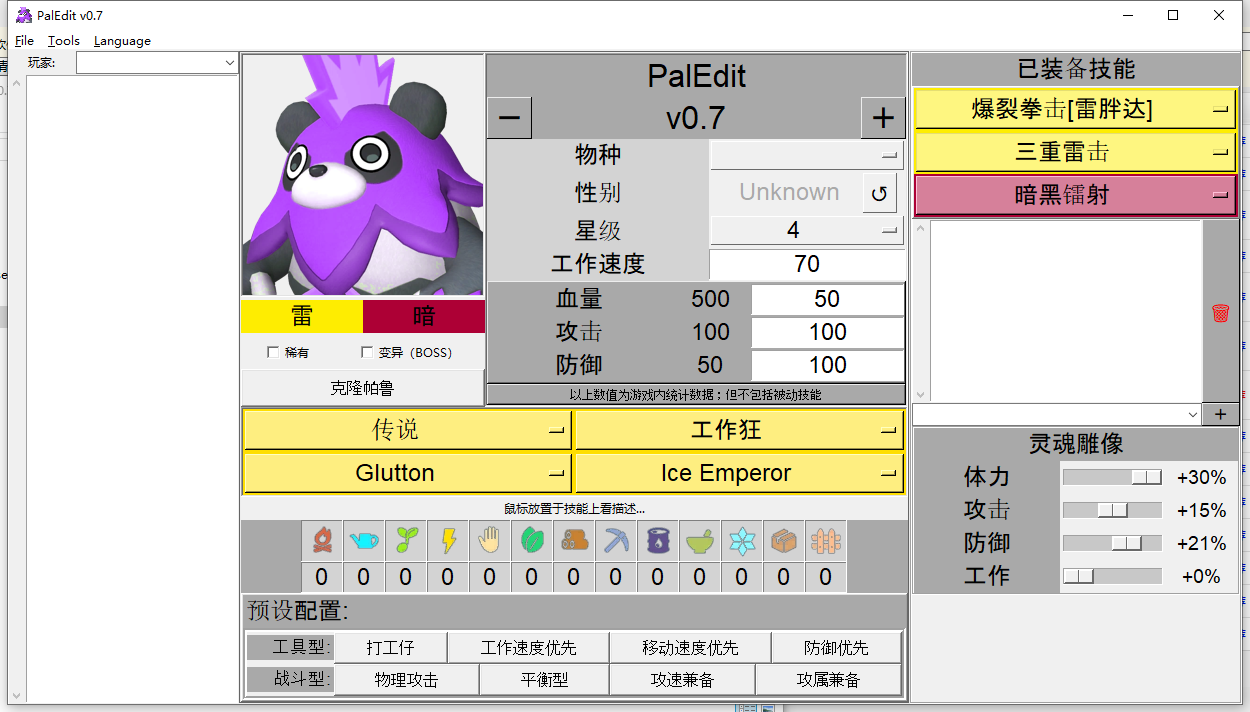This screenshot has width=1250, height=712.
Task: Apply the 移动速度优先 preset
Action: coord(690,648)
